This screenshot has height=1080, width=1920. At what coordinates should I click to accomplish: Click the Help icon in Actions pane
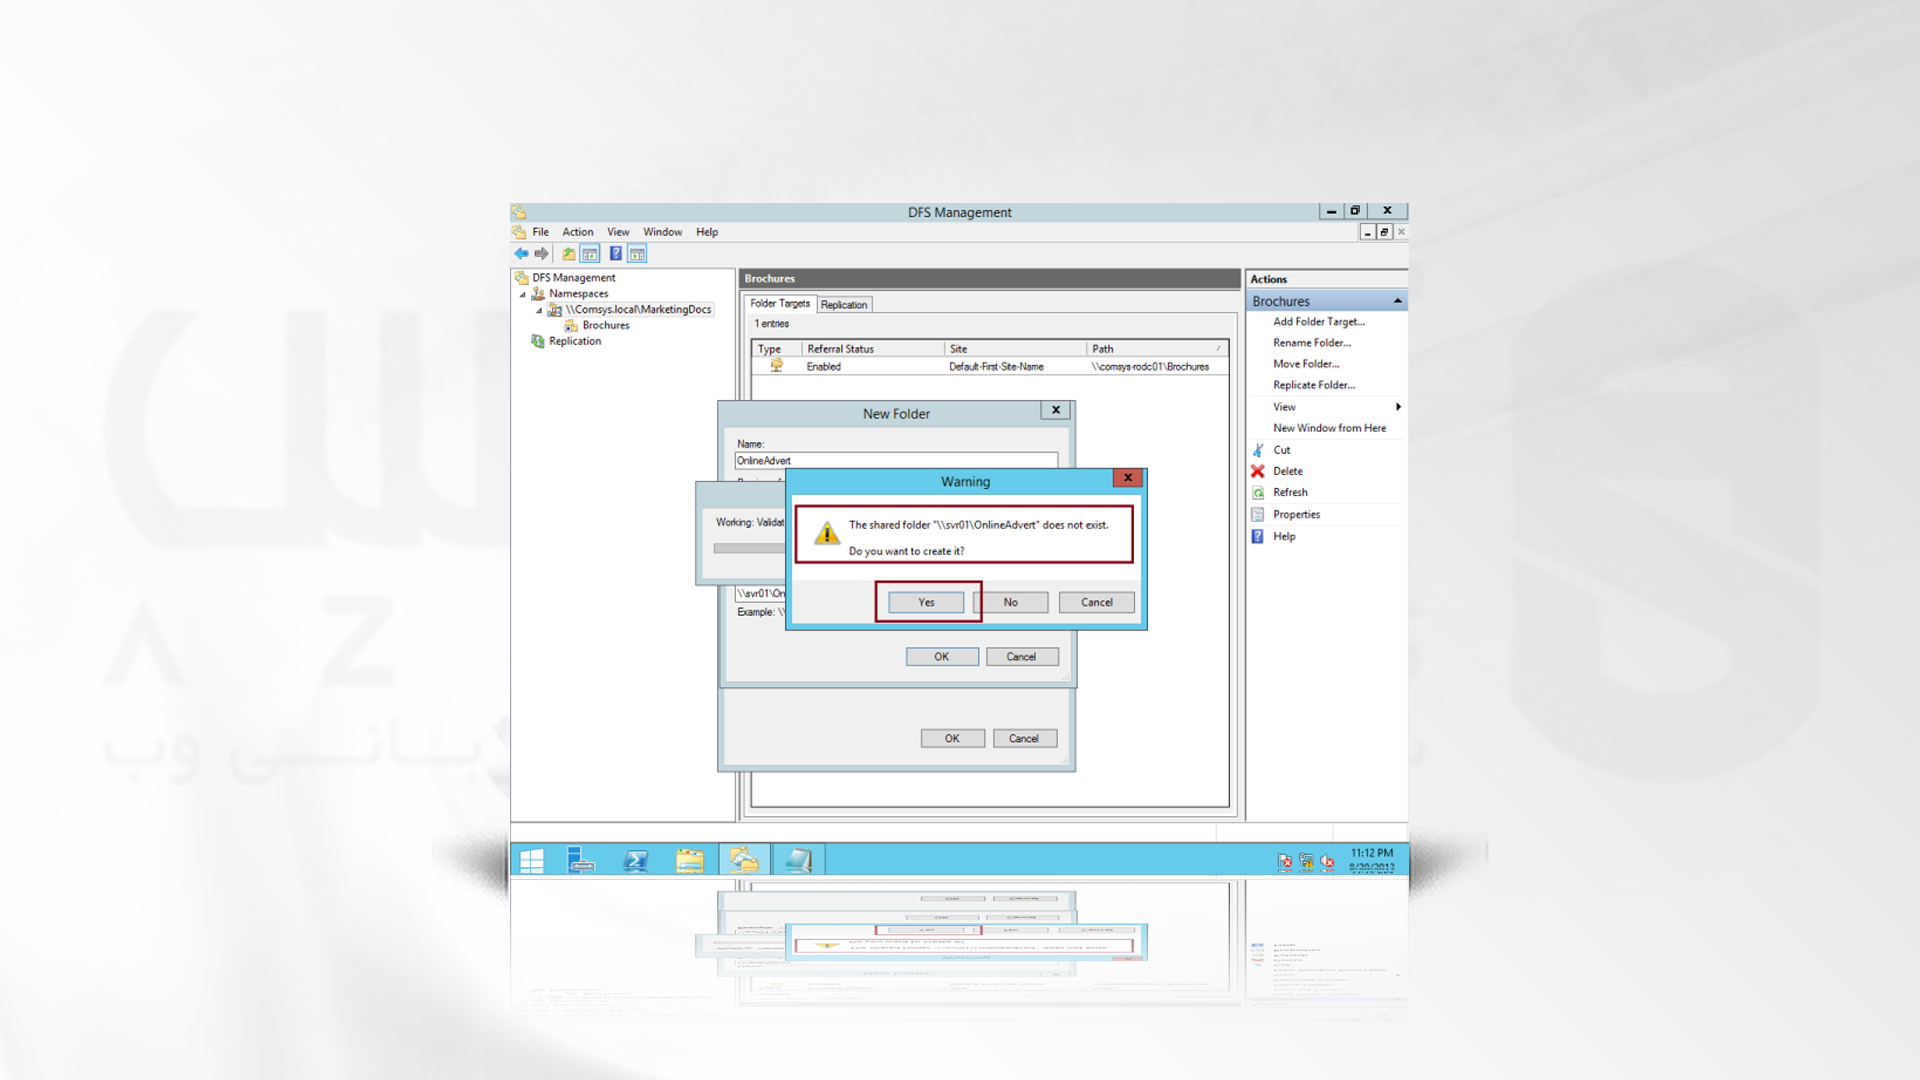[1258, 537]
